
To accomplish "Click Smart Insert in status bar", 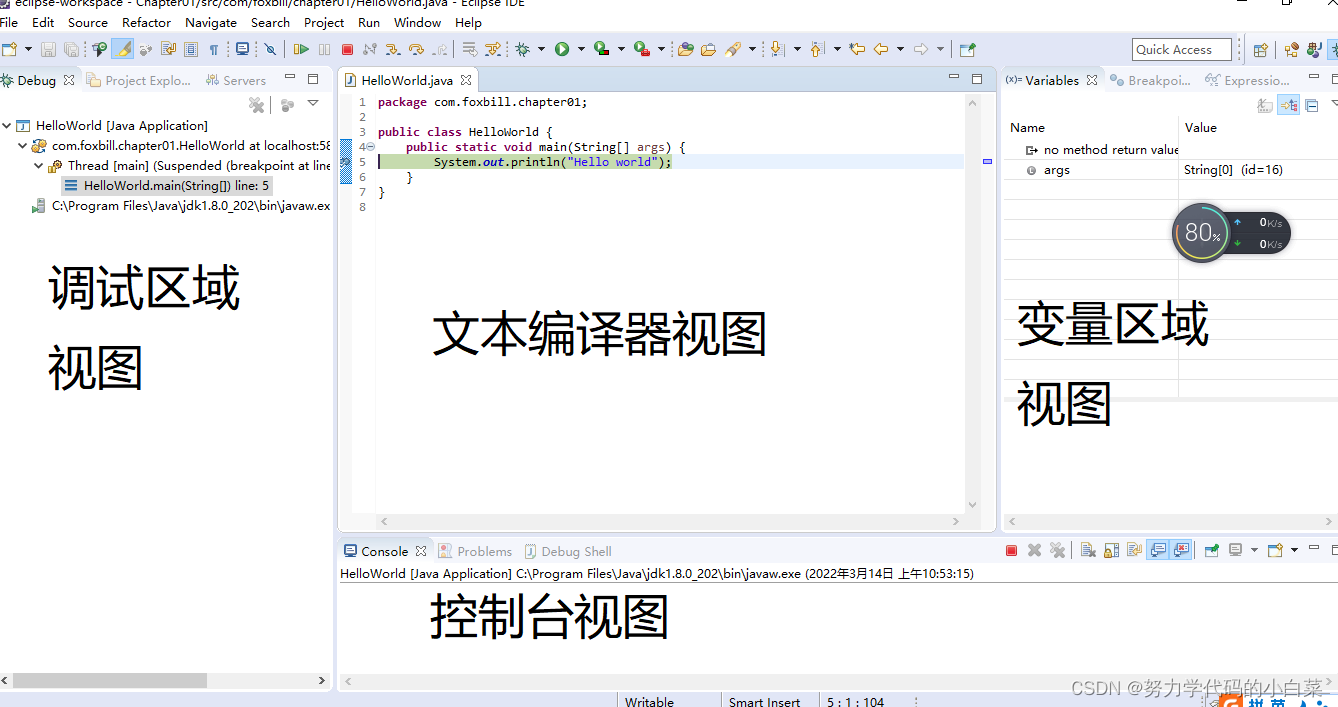I will click(765, 701).
